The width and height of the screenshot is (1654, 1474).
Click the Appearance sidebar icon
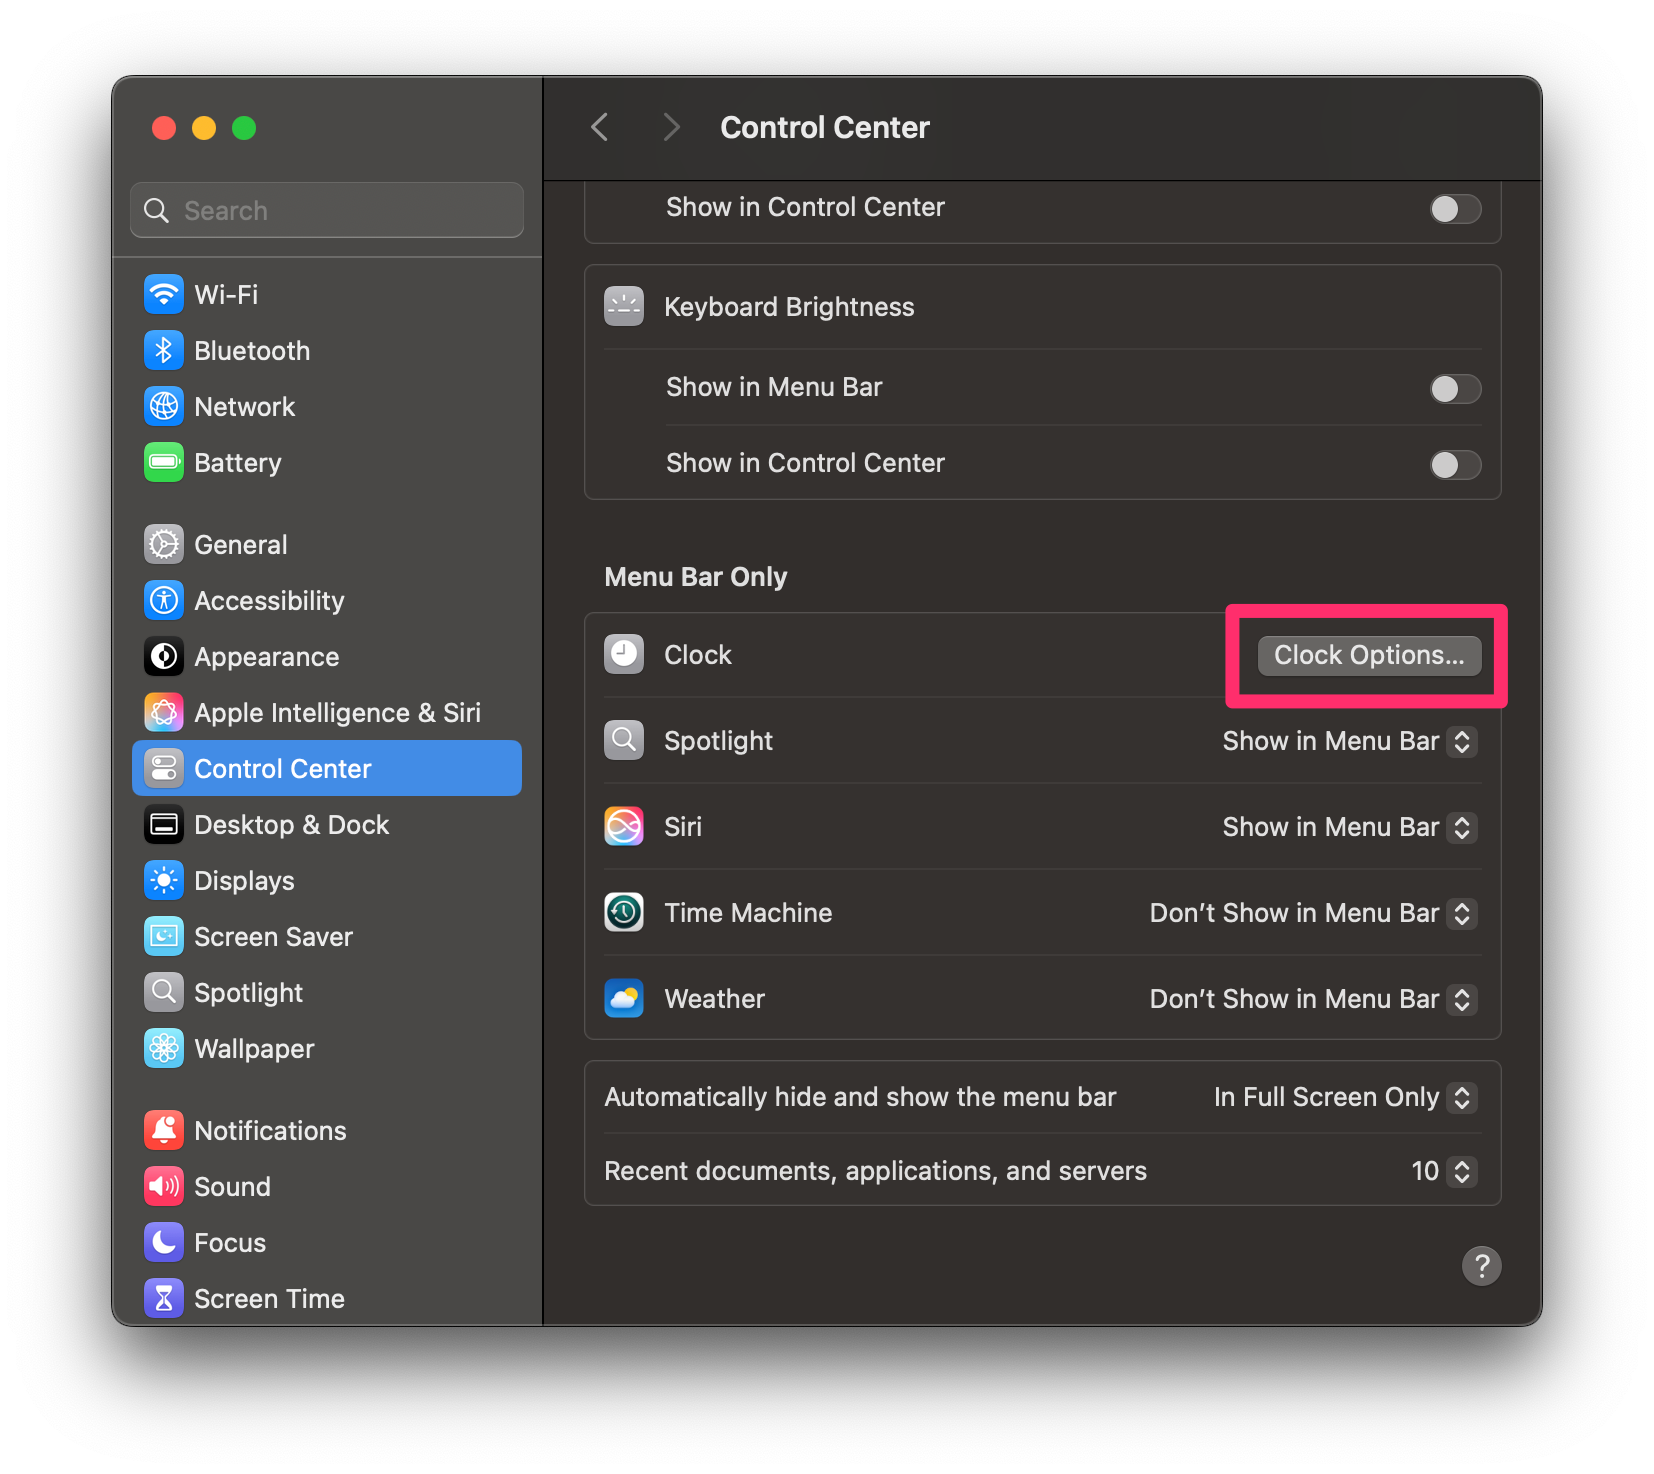pyautogui.click(x=164, y=656)
